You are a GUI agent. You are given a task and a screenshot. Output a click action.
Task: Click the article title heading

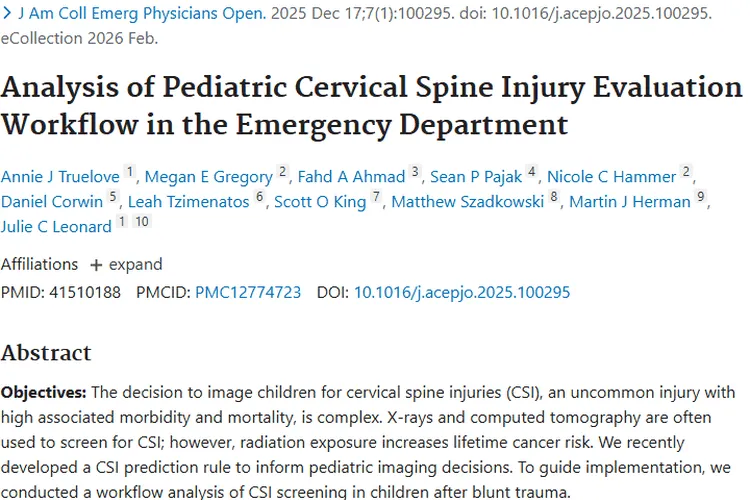click(x=371, y=106)
